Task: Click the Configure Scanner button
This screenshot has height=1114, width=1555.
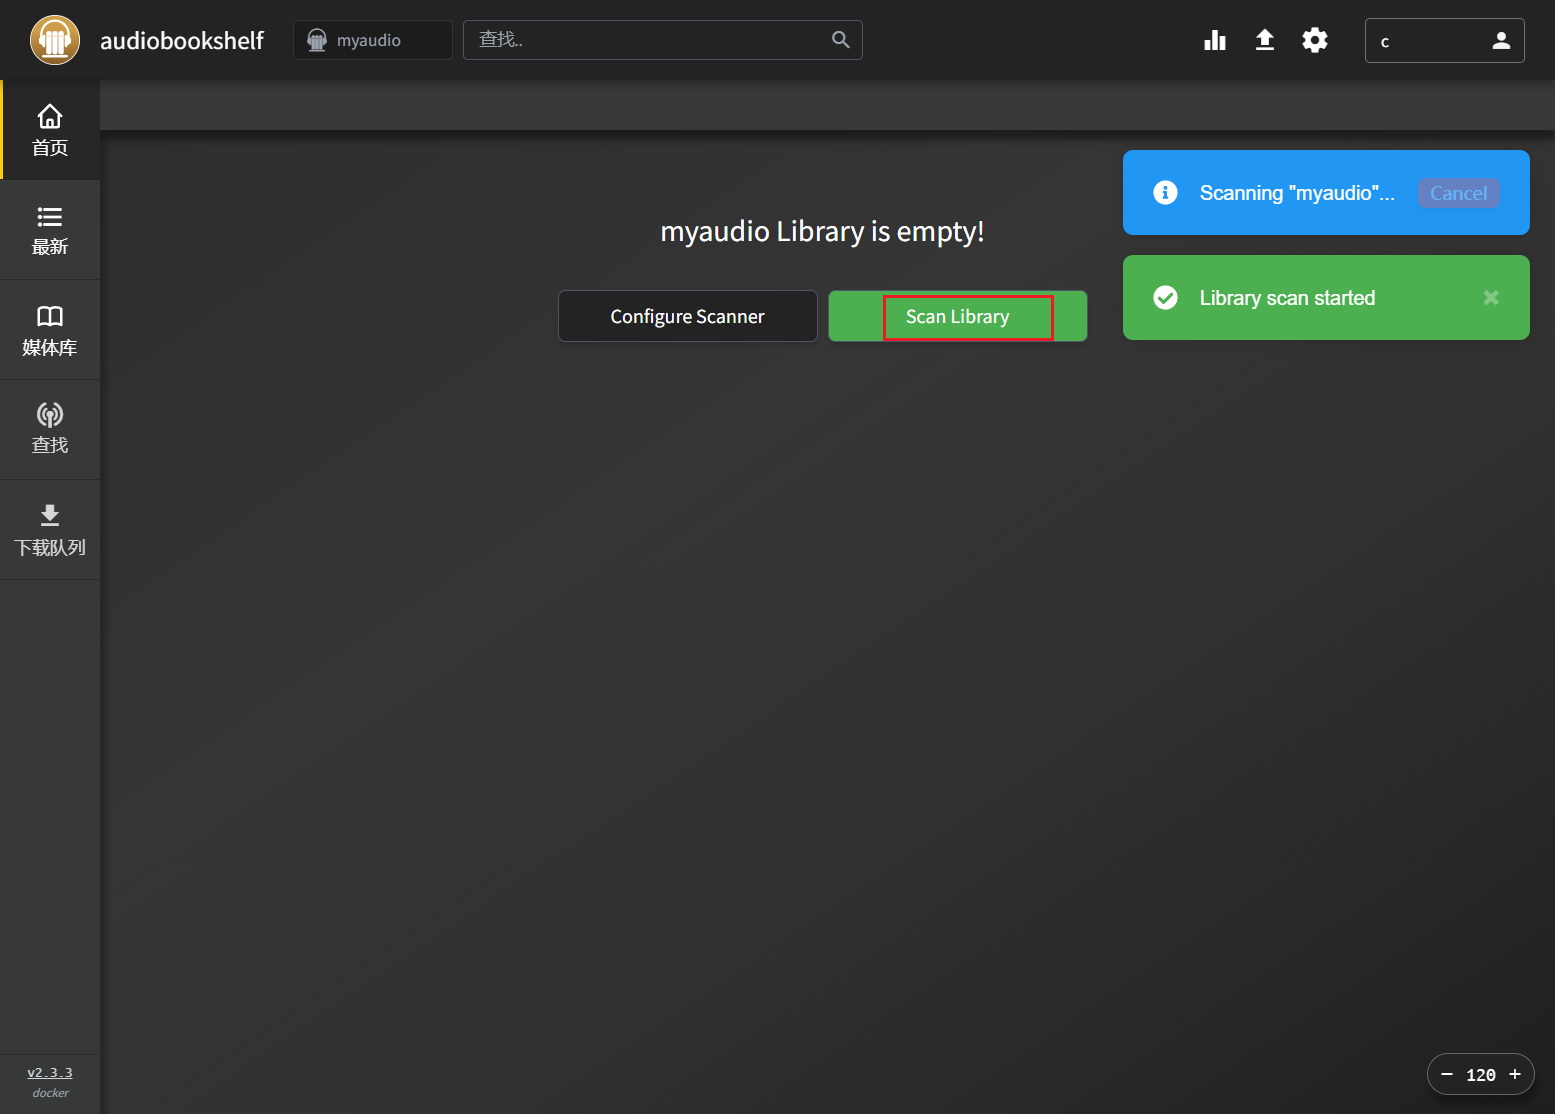Action: [x=688, y=316]
